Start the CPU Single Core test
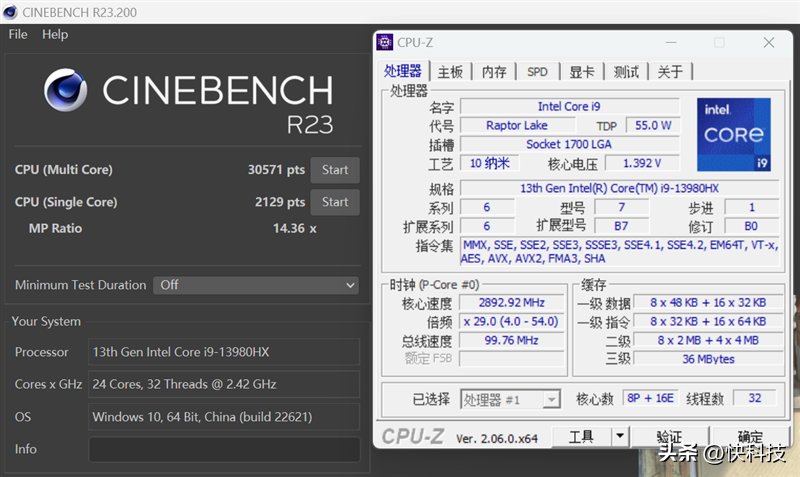 pos(335,202)
